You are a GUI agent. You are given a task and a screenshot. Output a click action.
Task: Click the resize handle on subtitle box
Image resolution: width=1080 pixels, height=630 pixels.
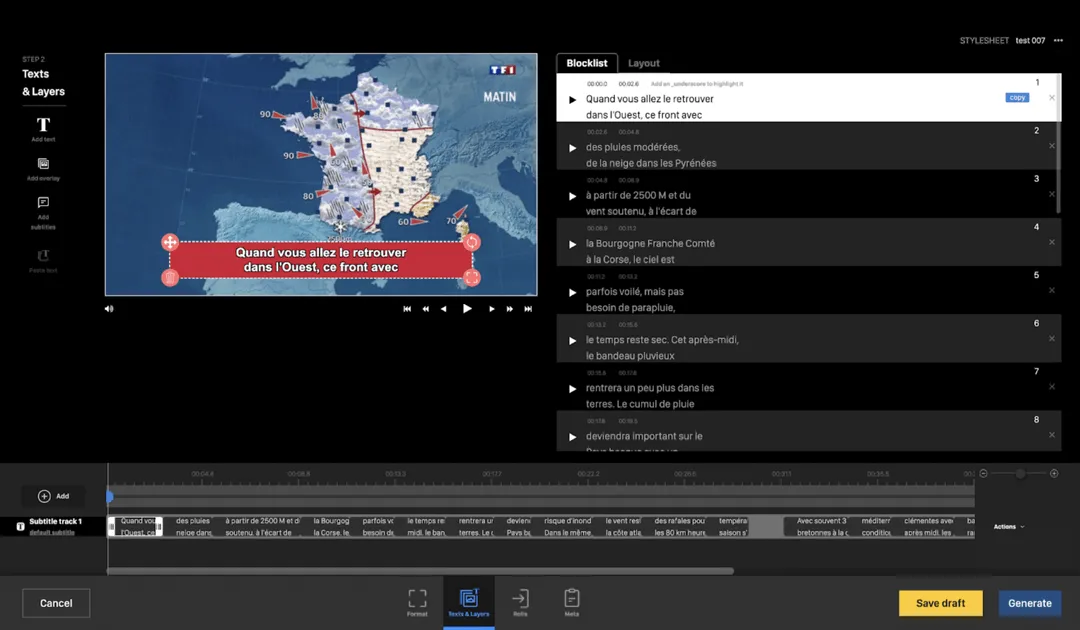472,277
